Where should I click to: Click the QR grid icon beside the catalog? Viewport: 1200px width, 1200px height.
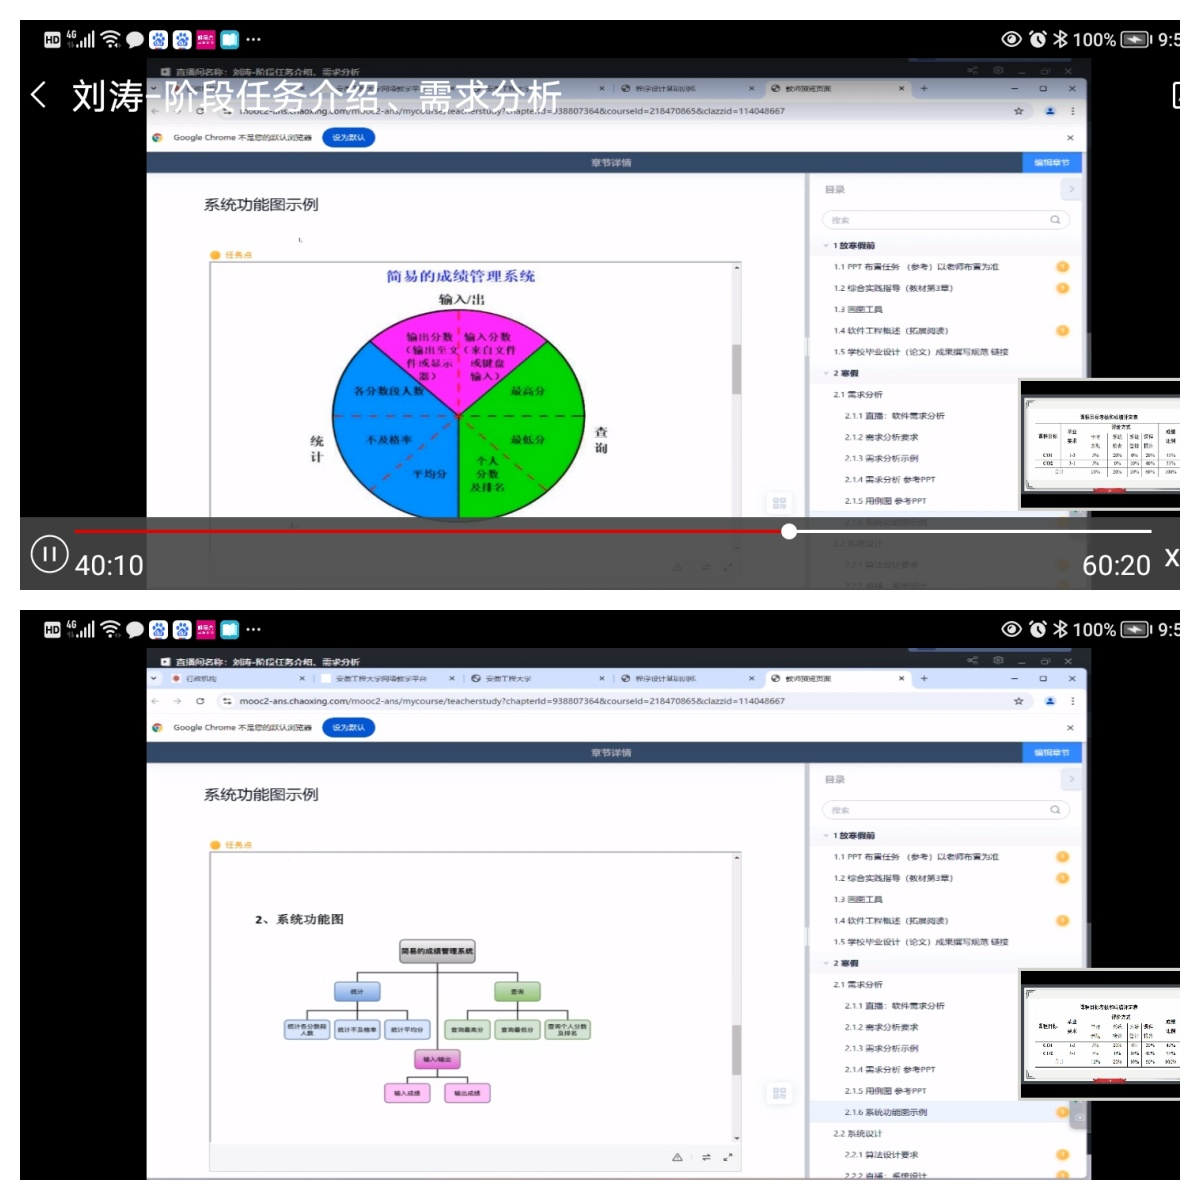point(780,1093)
